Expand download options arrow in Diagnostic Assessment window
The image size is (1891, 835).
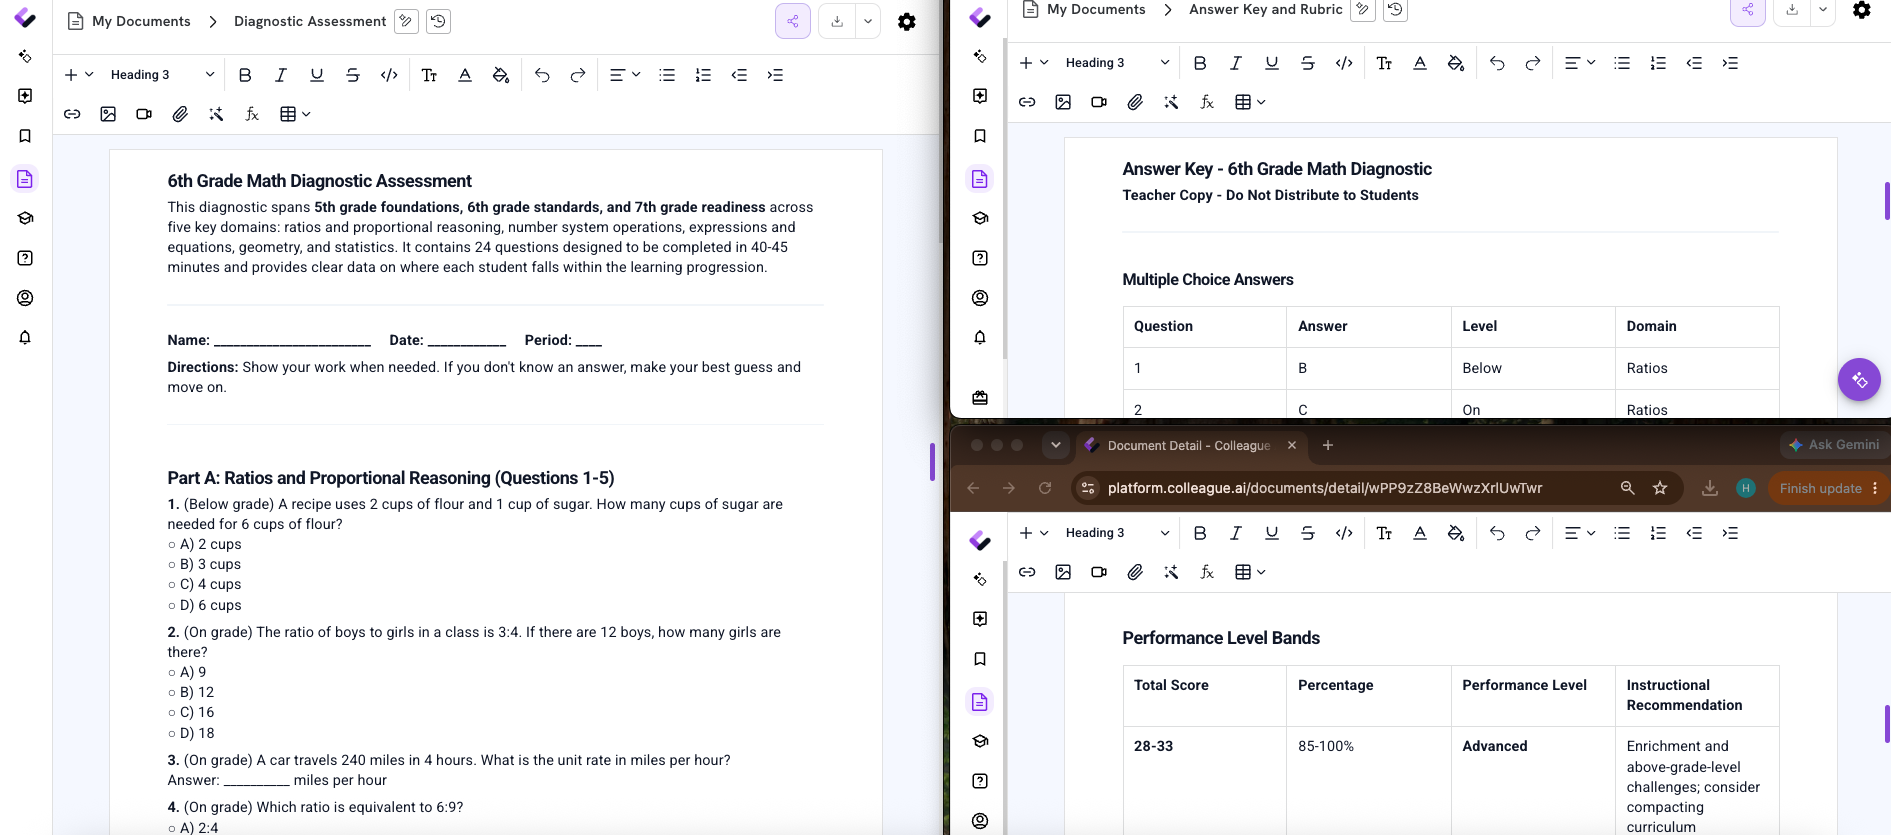(x=868, y=21)
